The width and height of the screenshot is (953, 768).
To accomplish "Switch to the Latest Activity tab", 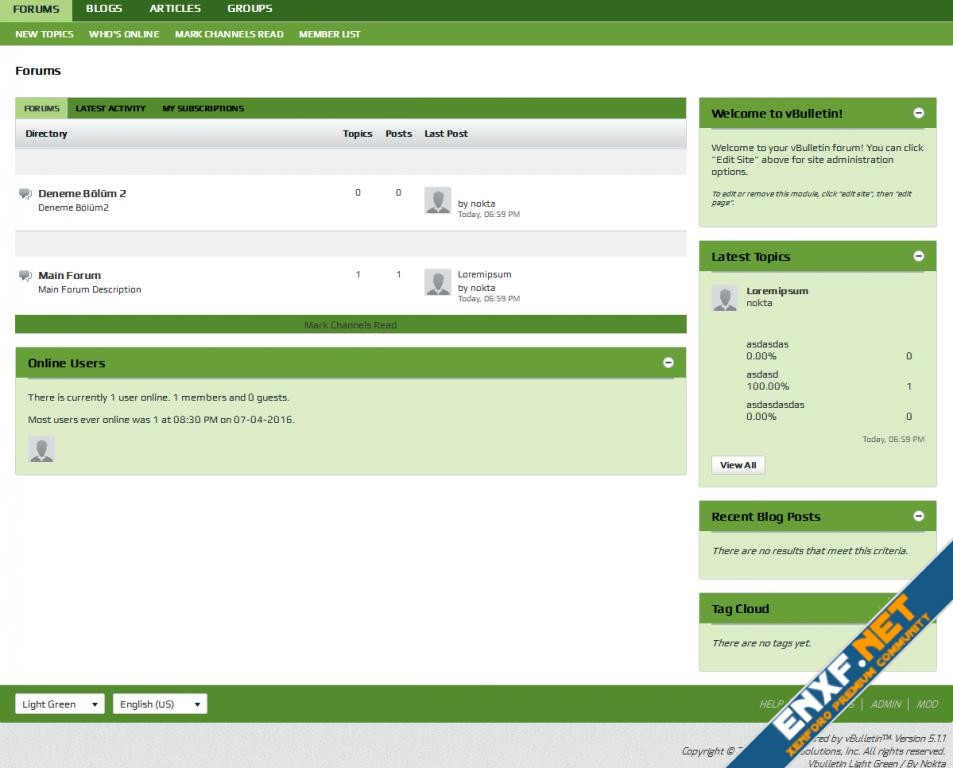I will [x=110, y=108].
